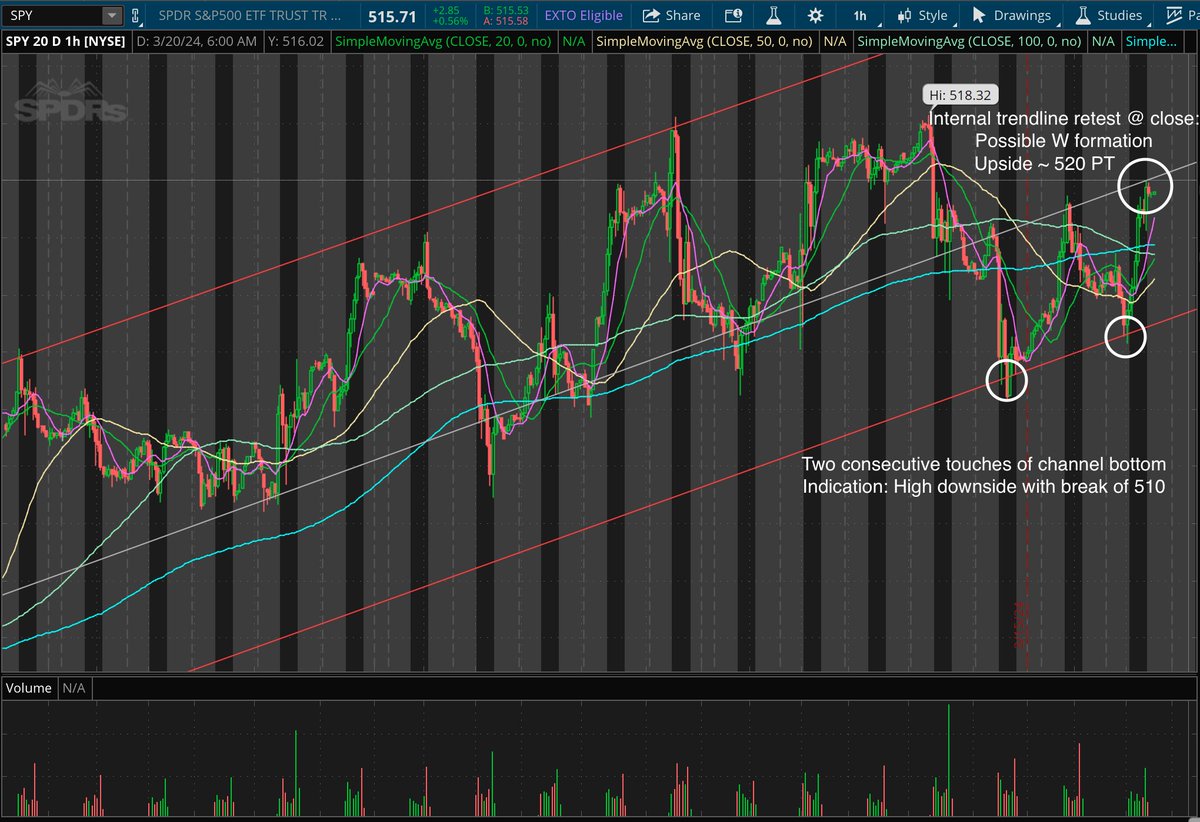The image size is (1200, 822).
Task: Open the SPY symbol dropdown arrow
Action: pyautogui.click(x=112, y=15)
